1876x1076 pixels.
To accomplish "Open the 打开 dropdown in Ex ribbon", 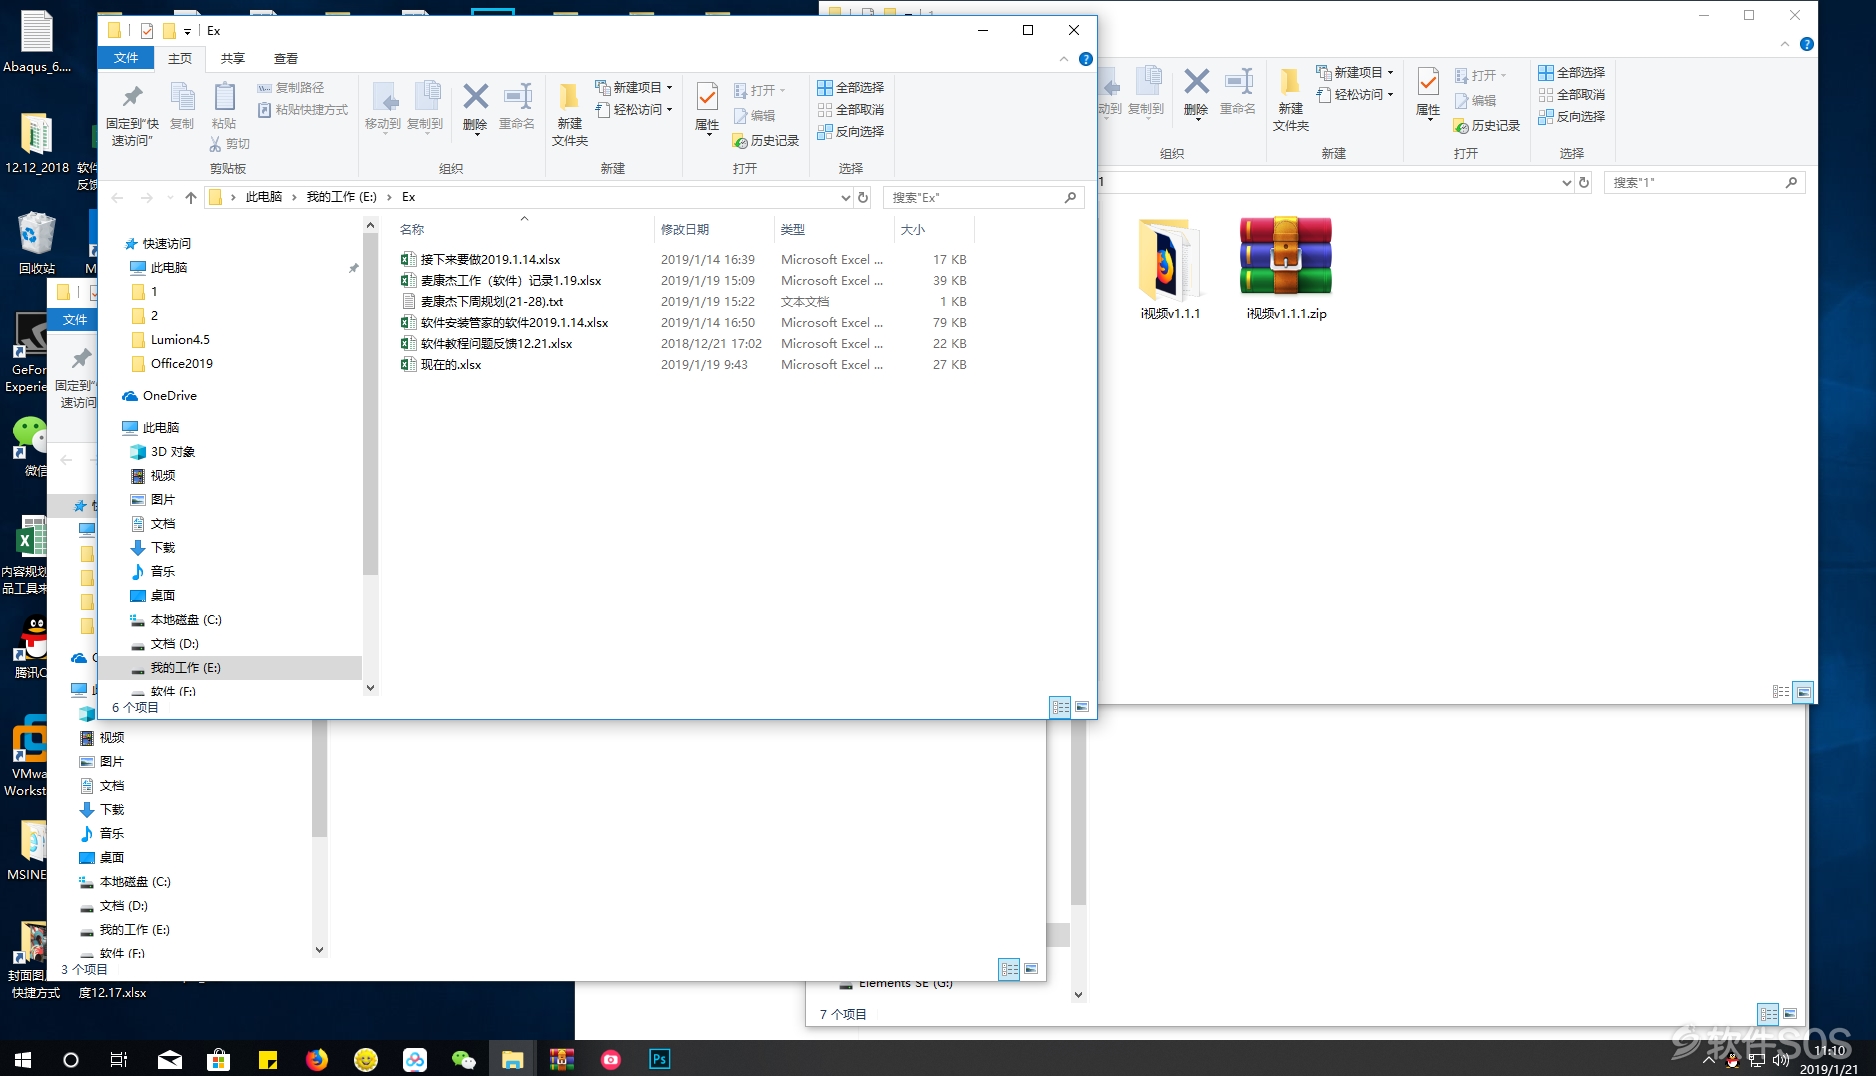I will [760, 91].
